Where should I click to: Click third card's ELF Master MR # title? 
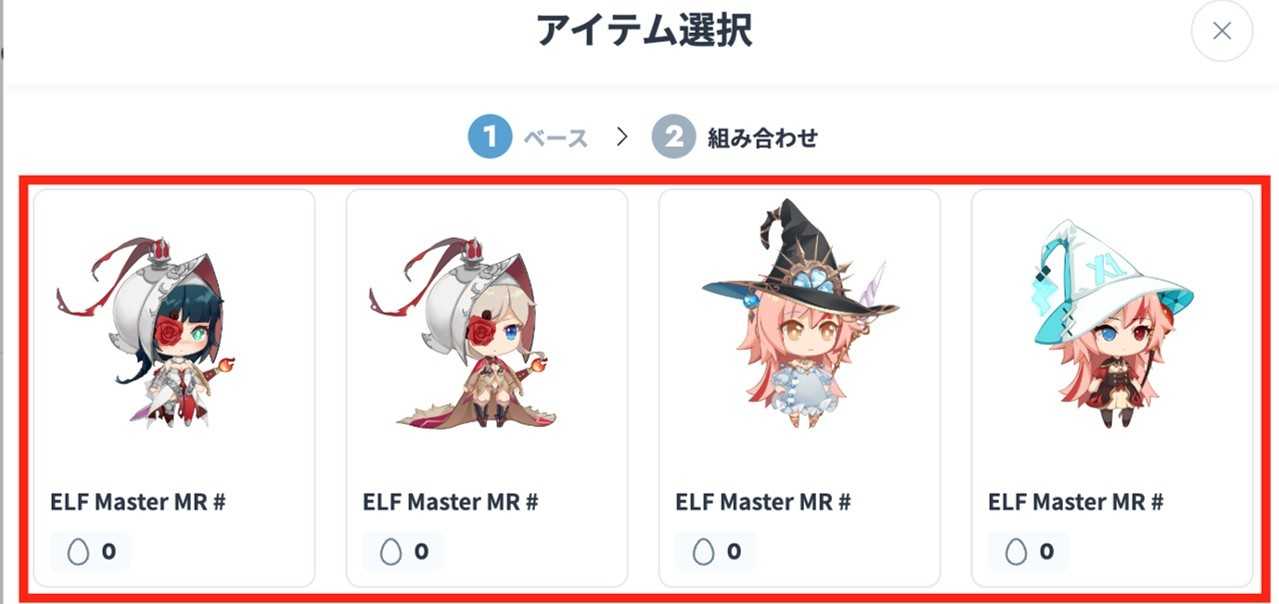point(763,502)
